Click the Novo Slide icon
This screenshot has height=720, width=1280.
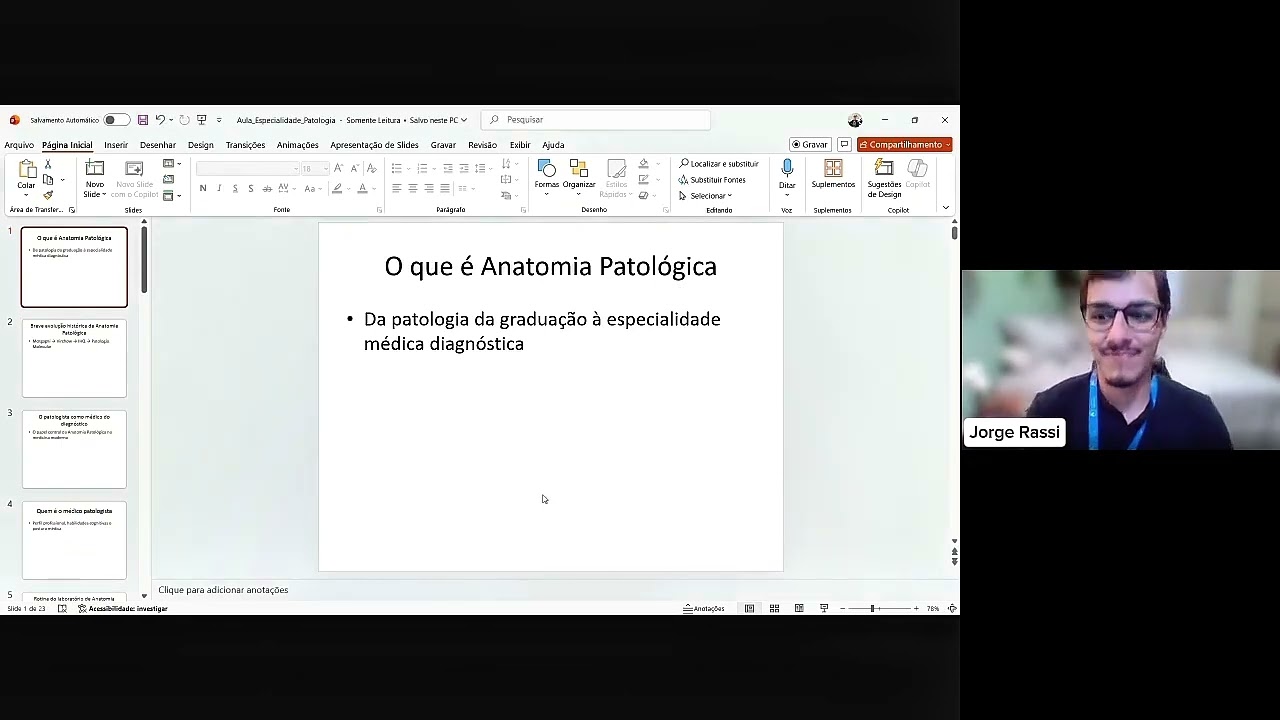click(x=95, y=169)
